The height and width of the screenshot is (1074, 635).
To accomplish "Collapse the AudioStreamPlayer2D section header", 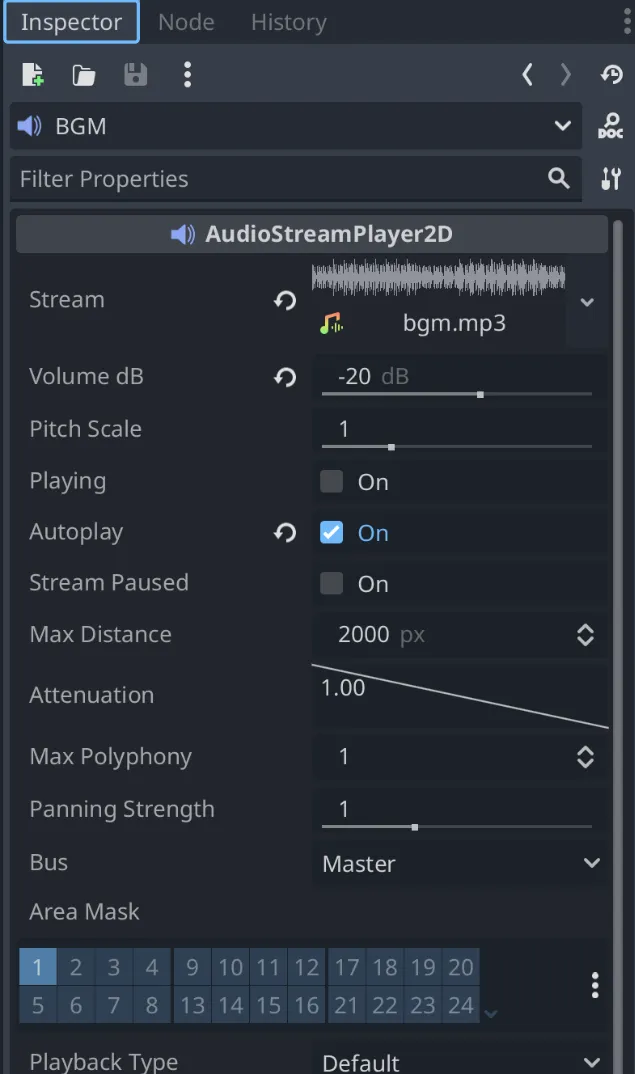I will point(312,235).
